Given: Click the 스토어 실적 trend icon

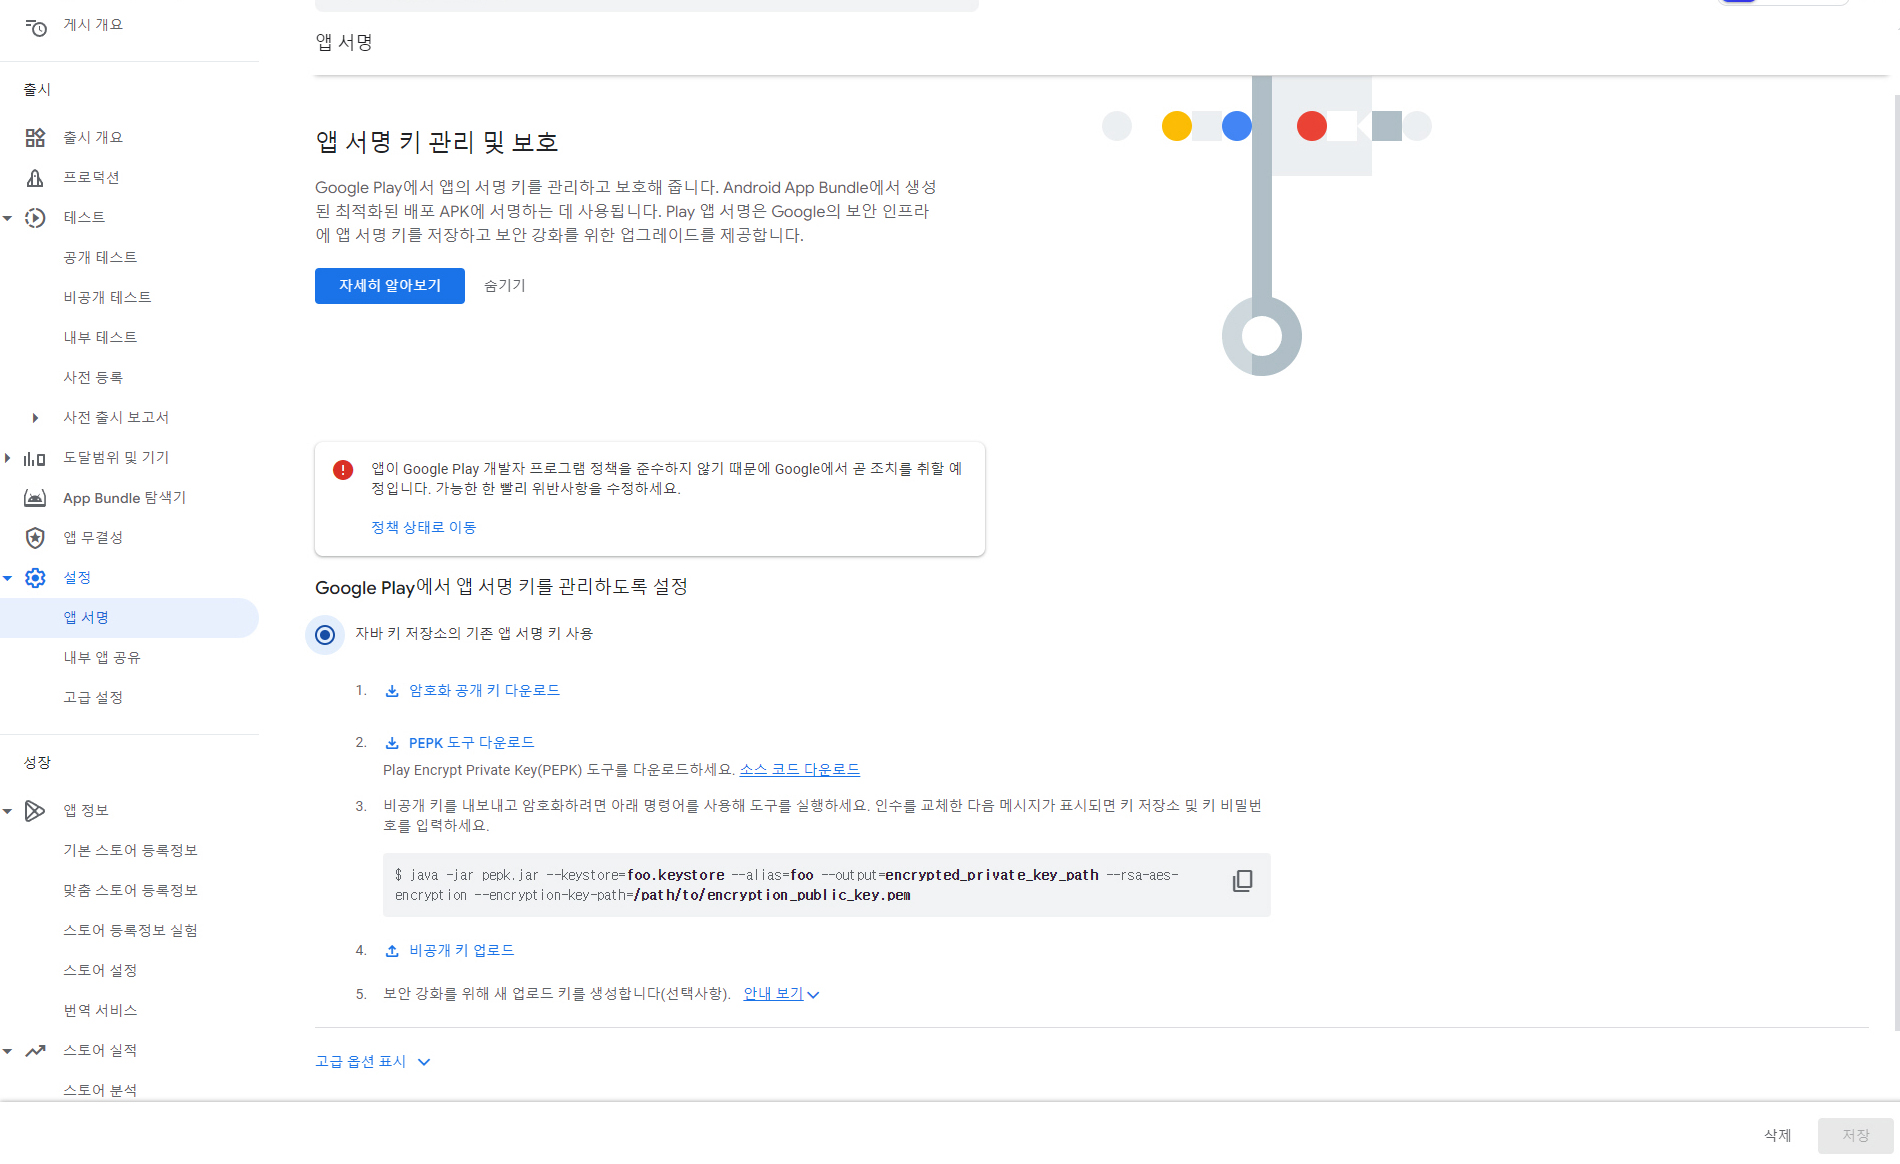Looking at the screenshot, I should [x=35, y=1050].
